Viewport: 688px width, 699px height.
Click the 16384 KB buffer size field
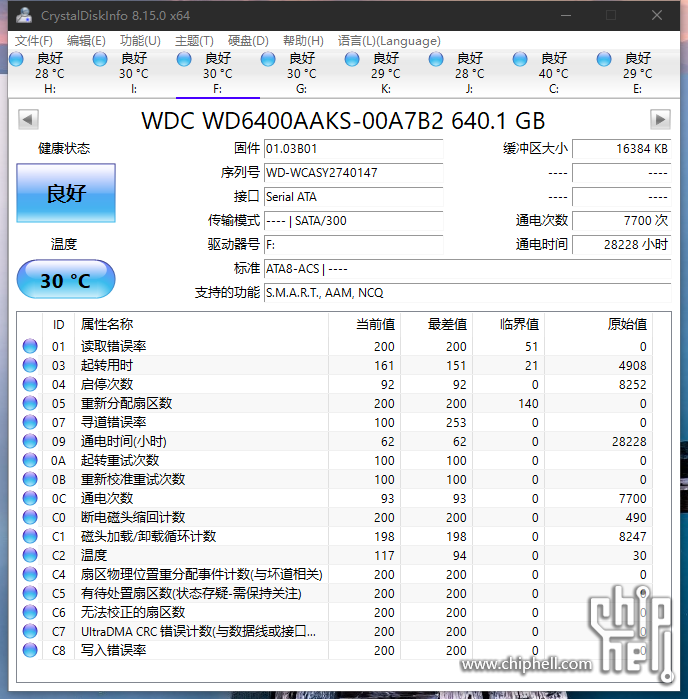click(622, 149)
